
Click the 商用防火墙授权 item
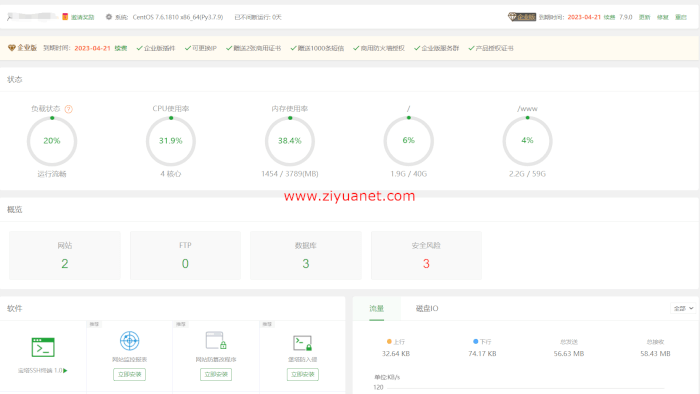[379, 48]
